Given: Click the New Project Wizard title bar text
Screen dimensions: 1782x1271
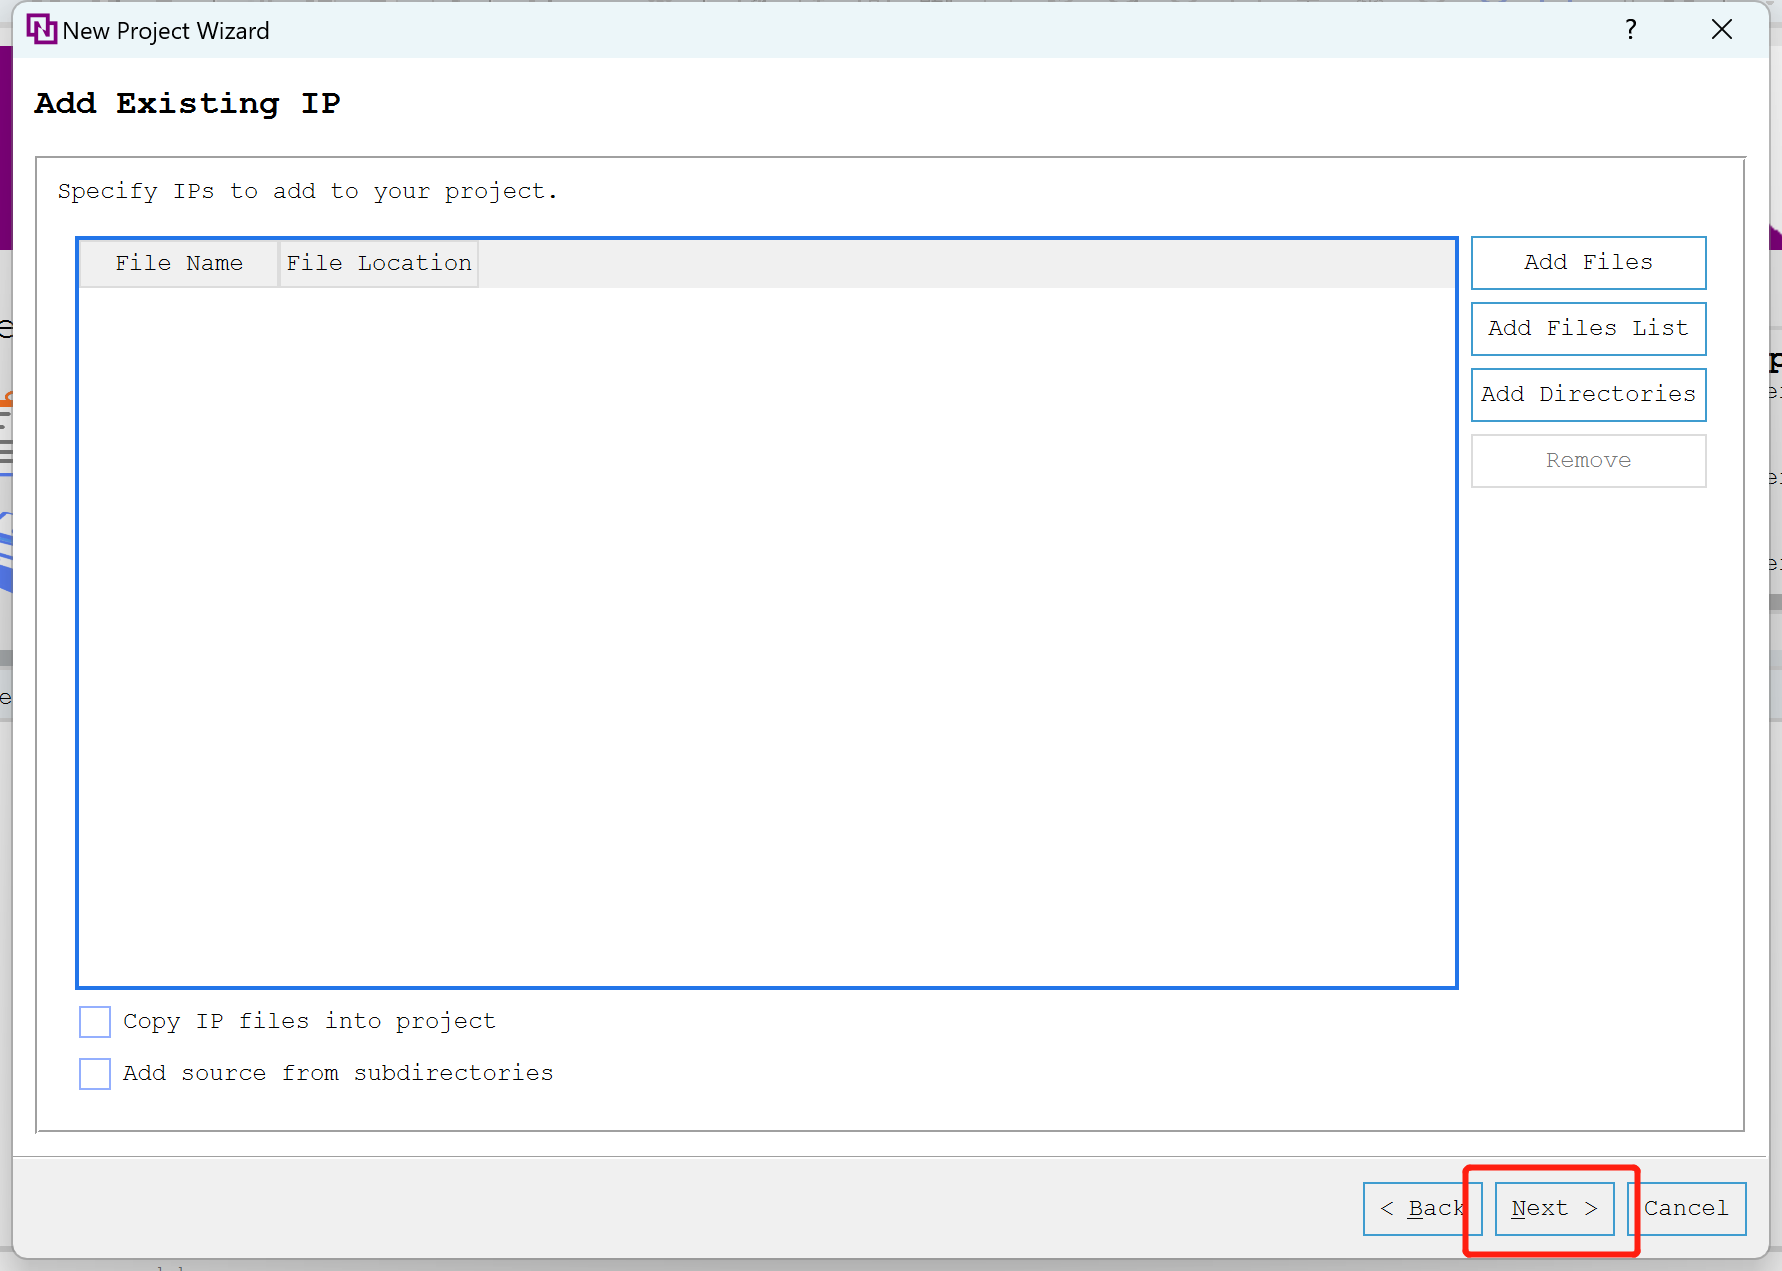Looking at the screenshot, I should tap(166, 31).
